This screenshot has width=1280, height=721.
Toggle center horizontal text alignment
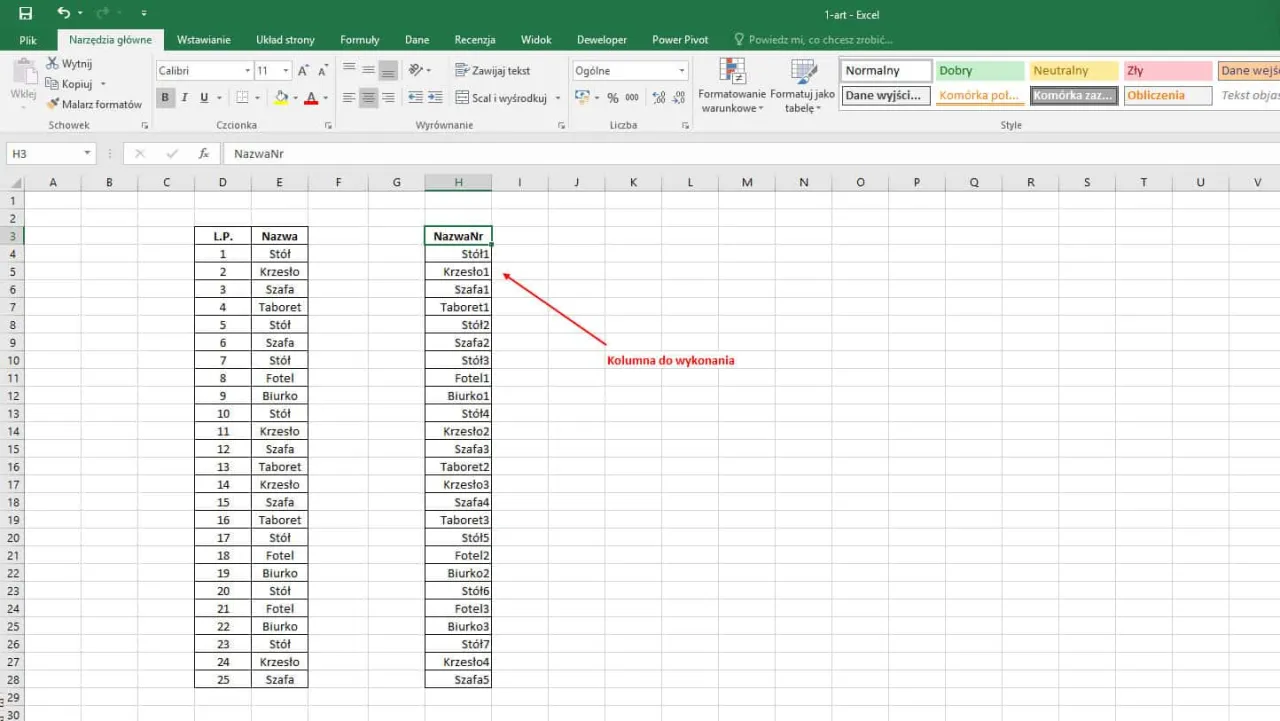pos(368,98)
